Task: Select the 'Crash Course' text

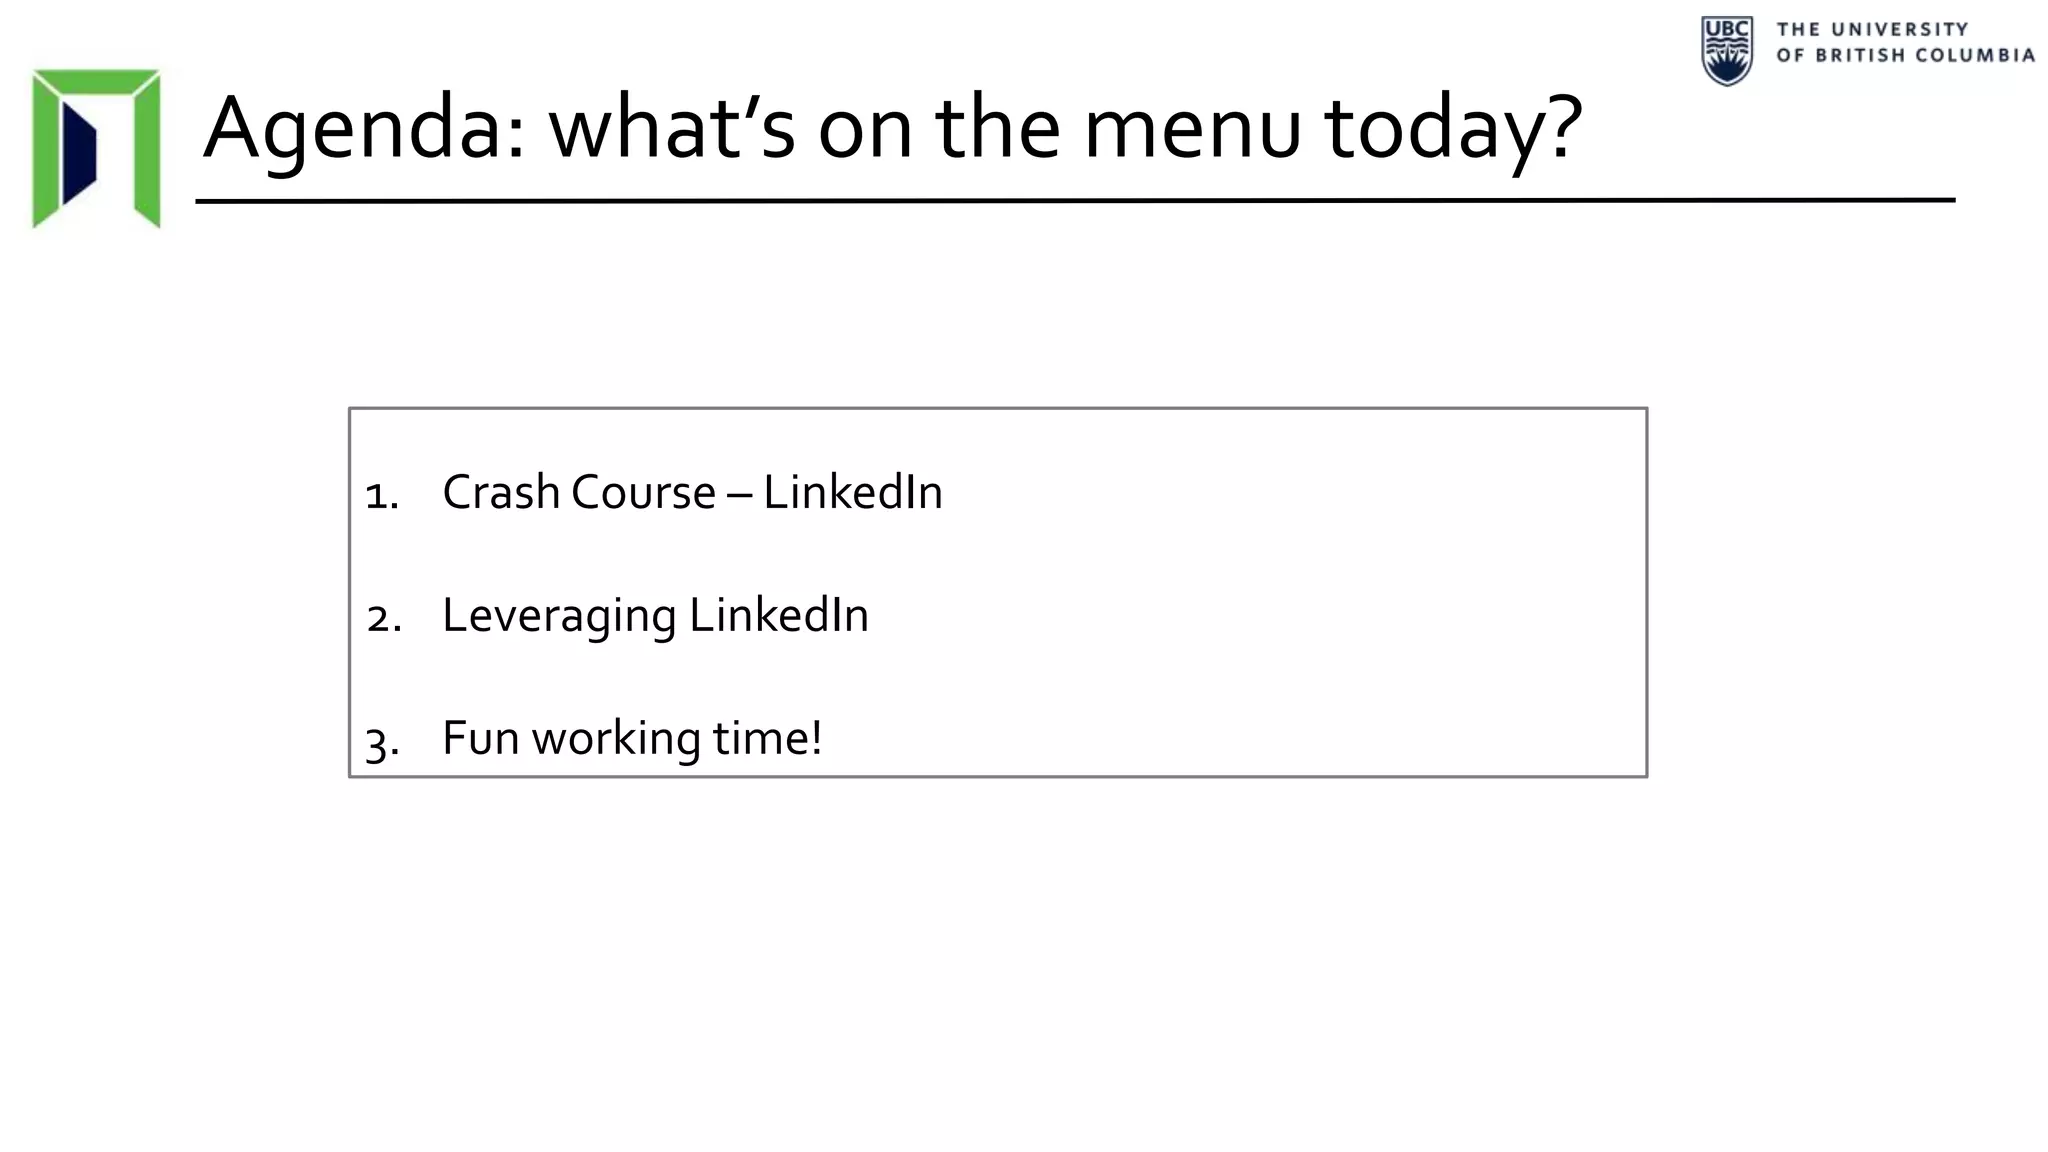Action: (579, 492)
